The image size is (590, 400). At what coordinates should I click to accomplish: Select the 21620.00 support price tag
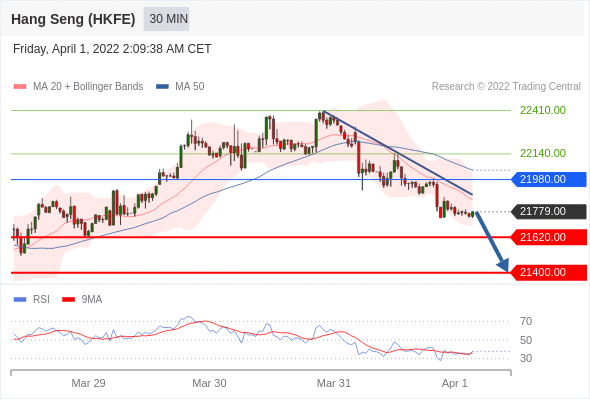549,237
